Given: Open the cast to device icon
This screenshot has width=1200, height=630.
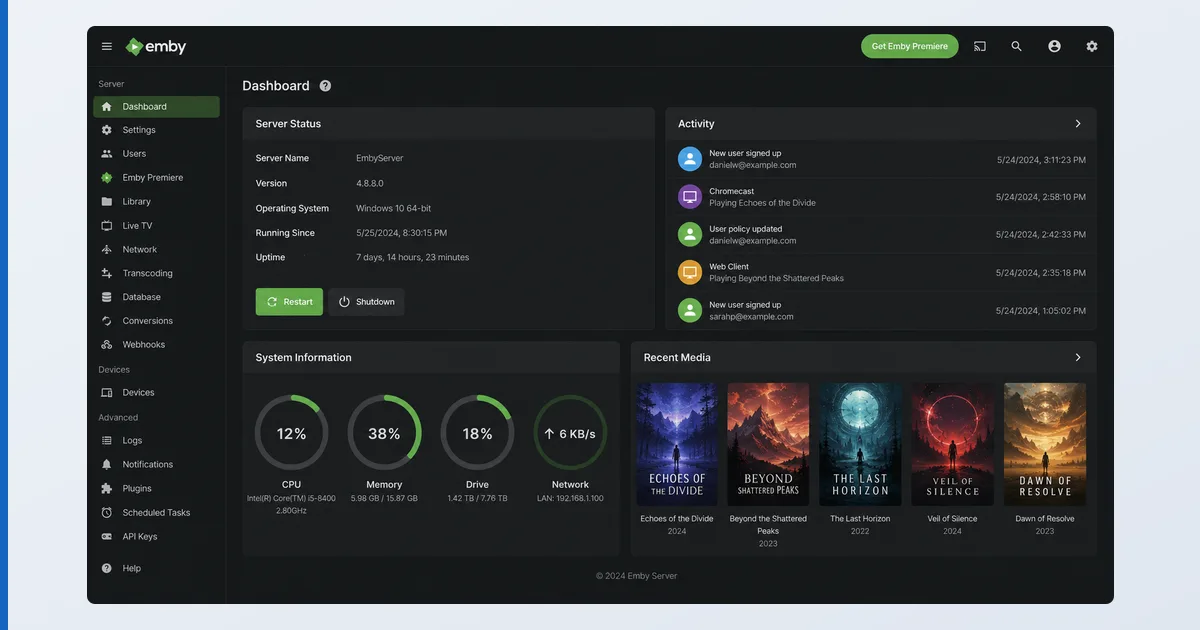Looking at the screenshot, I should click(980, 46).
